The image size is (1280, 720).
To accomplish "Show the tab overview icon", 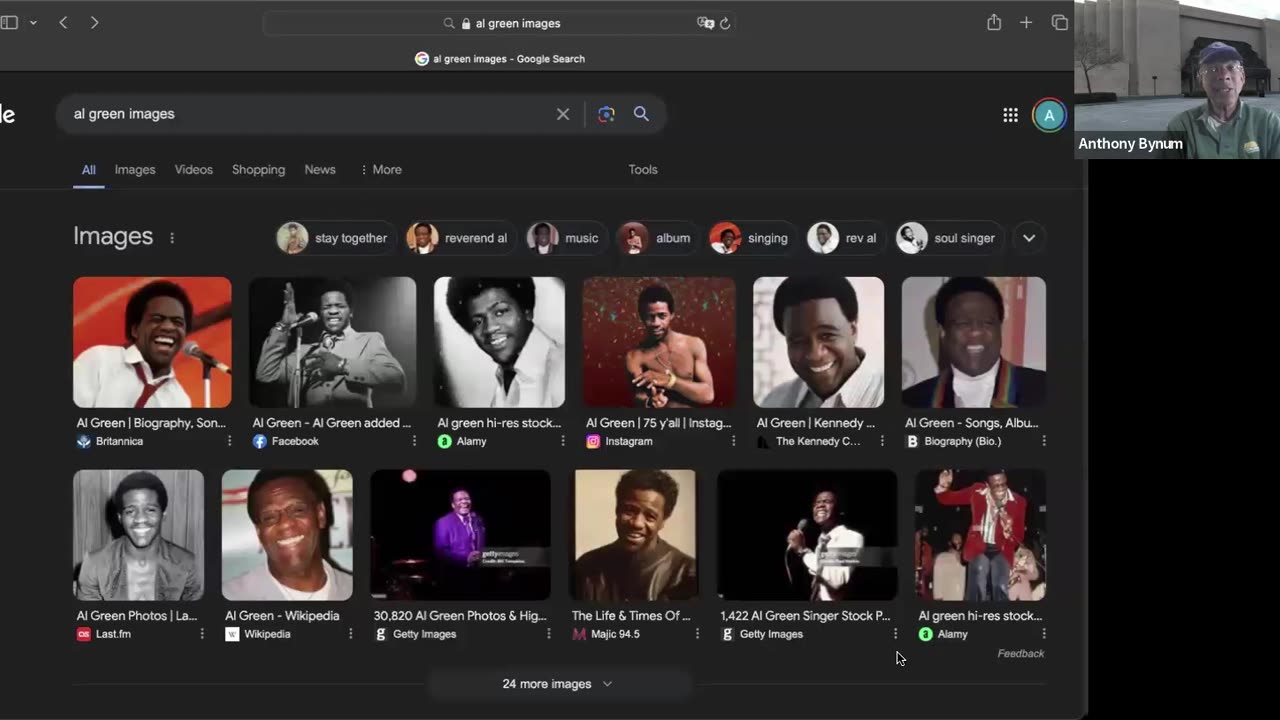I will [x=1060, y=22].
